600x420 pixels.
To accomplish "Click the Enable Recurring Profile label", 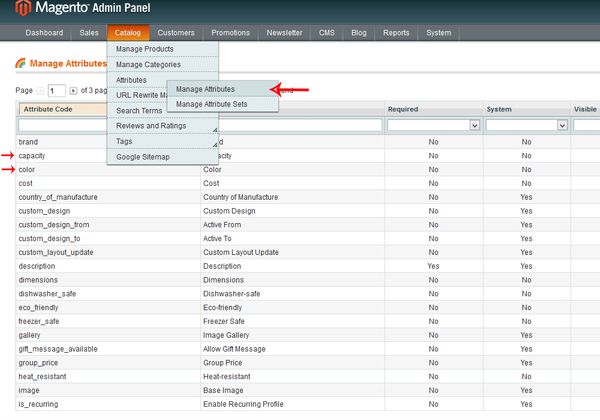I will [x=243, y=404].
